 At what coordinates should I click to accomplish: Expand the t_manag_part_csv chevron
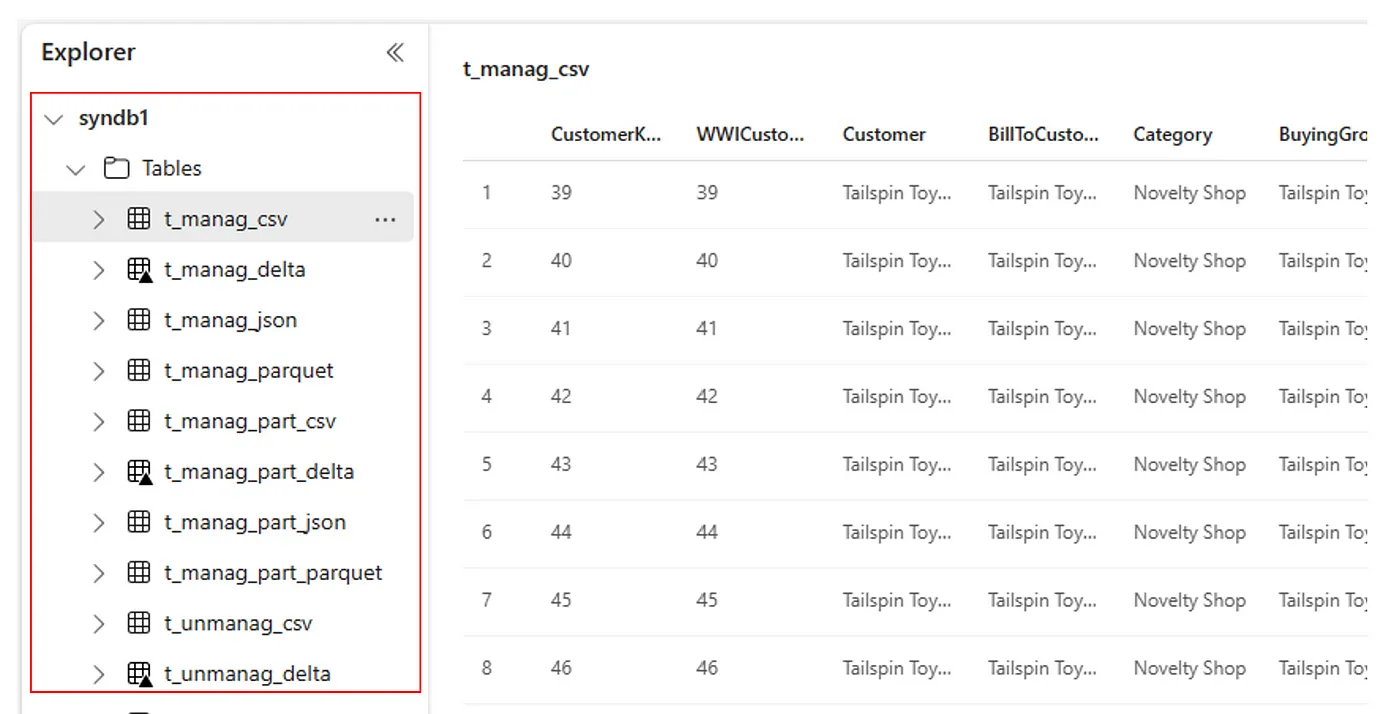[x=98, y=422]
